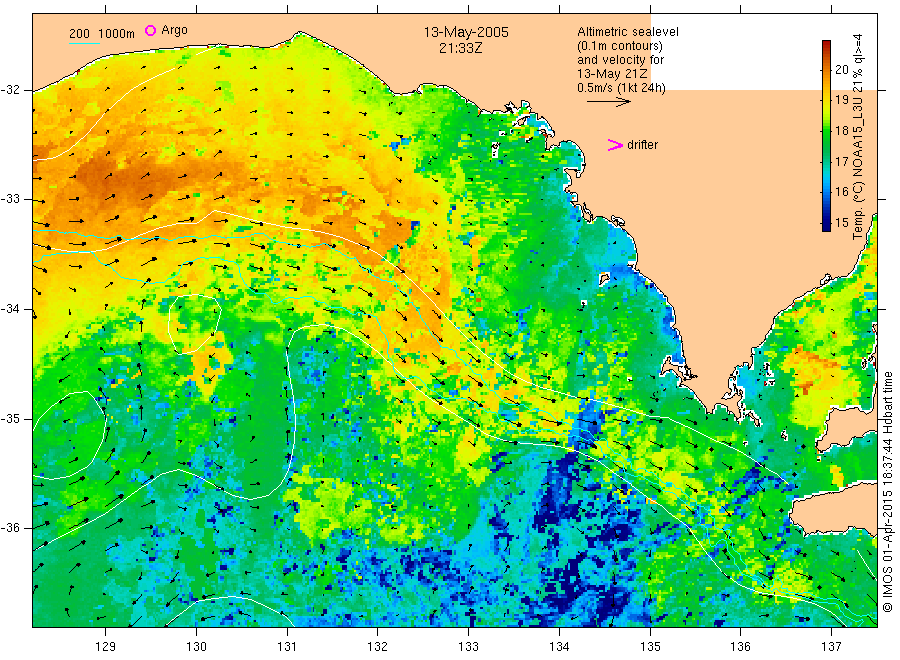This screenshot has width=900, height=660.
Task: Click the longitude label '131'
Action: [287, 647]
